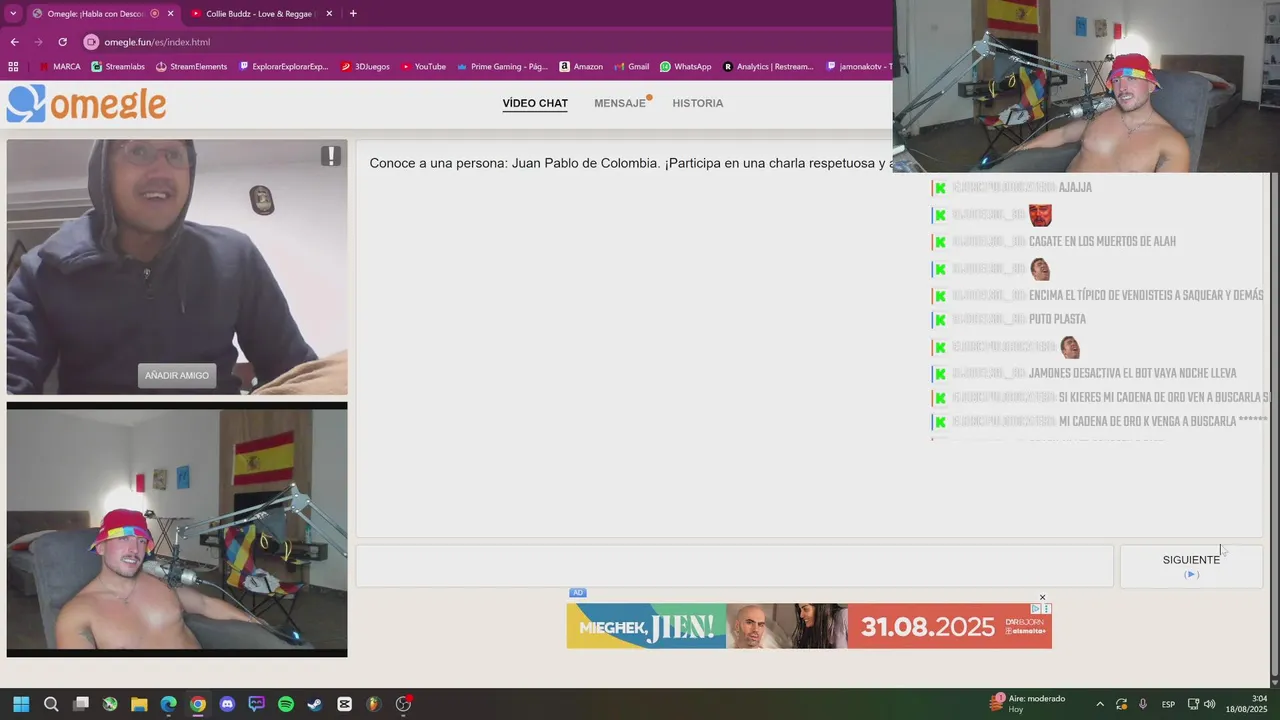Screen dimensions: 1280x720
Task: Switch to the MENSAJE tab
Action: tap(621, 103)
